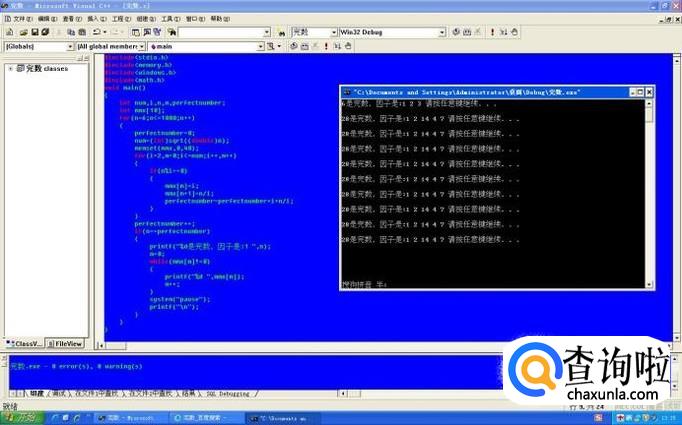The height and width of the screenshot is (425, 682).
Task: Click the Windows Start button
Action: 22,418
